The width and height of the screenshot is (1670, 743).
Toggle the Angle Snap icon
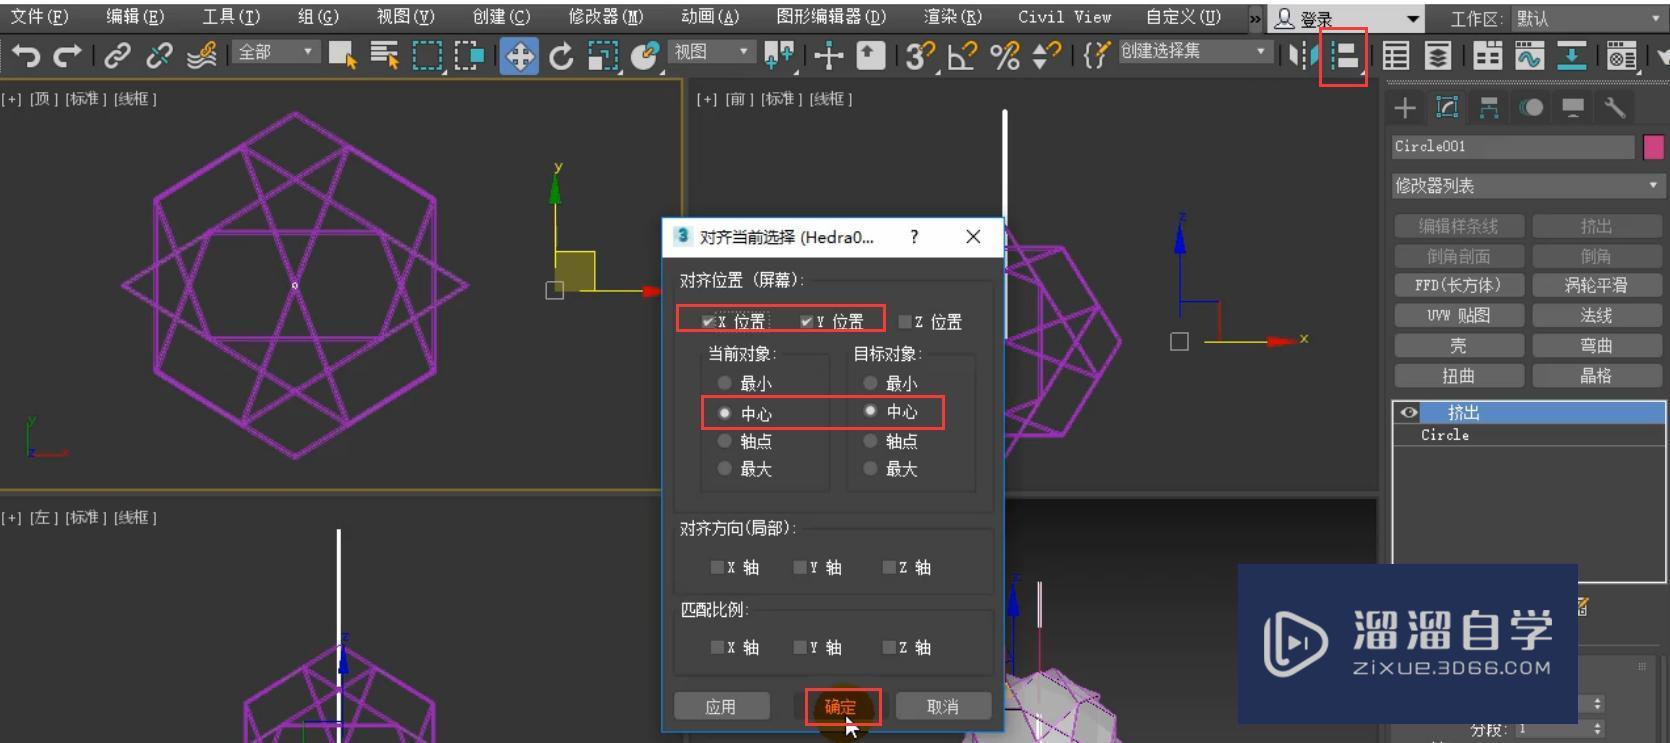962,55
